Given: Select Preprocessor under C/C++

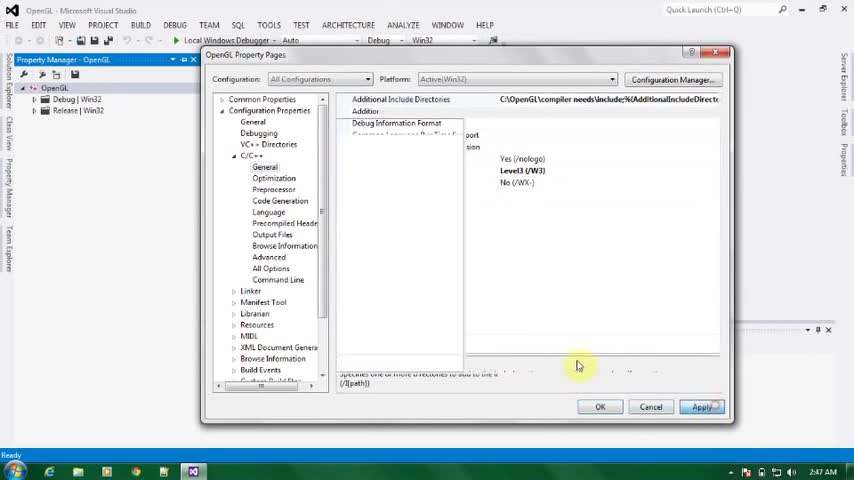Looking at the screenshot, I should tap(273, 190).
